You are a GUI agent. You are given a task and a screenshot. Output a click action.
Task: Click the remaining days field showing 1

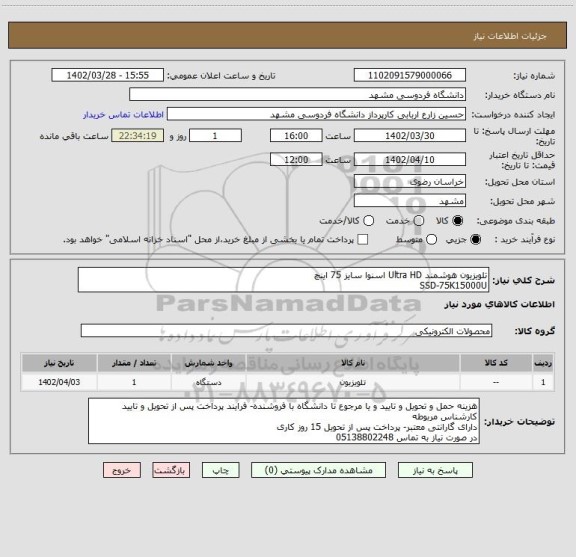pos(215,136)
